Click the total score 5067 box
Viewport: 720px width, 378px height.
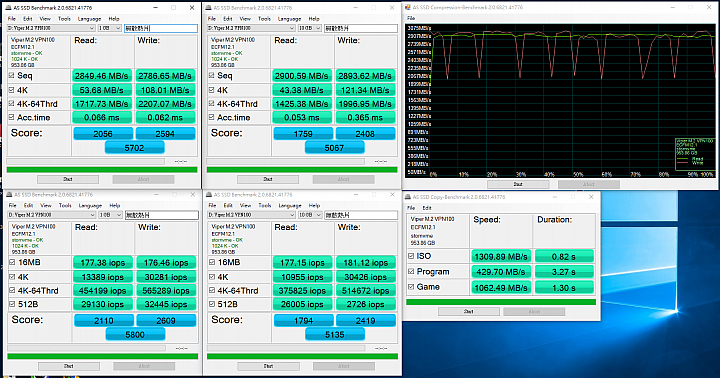coord(334,148)
